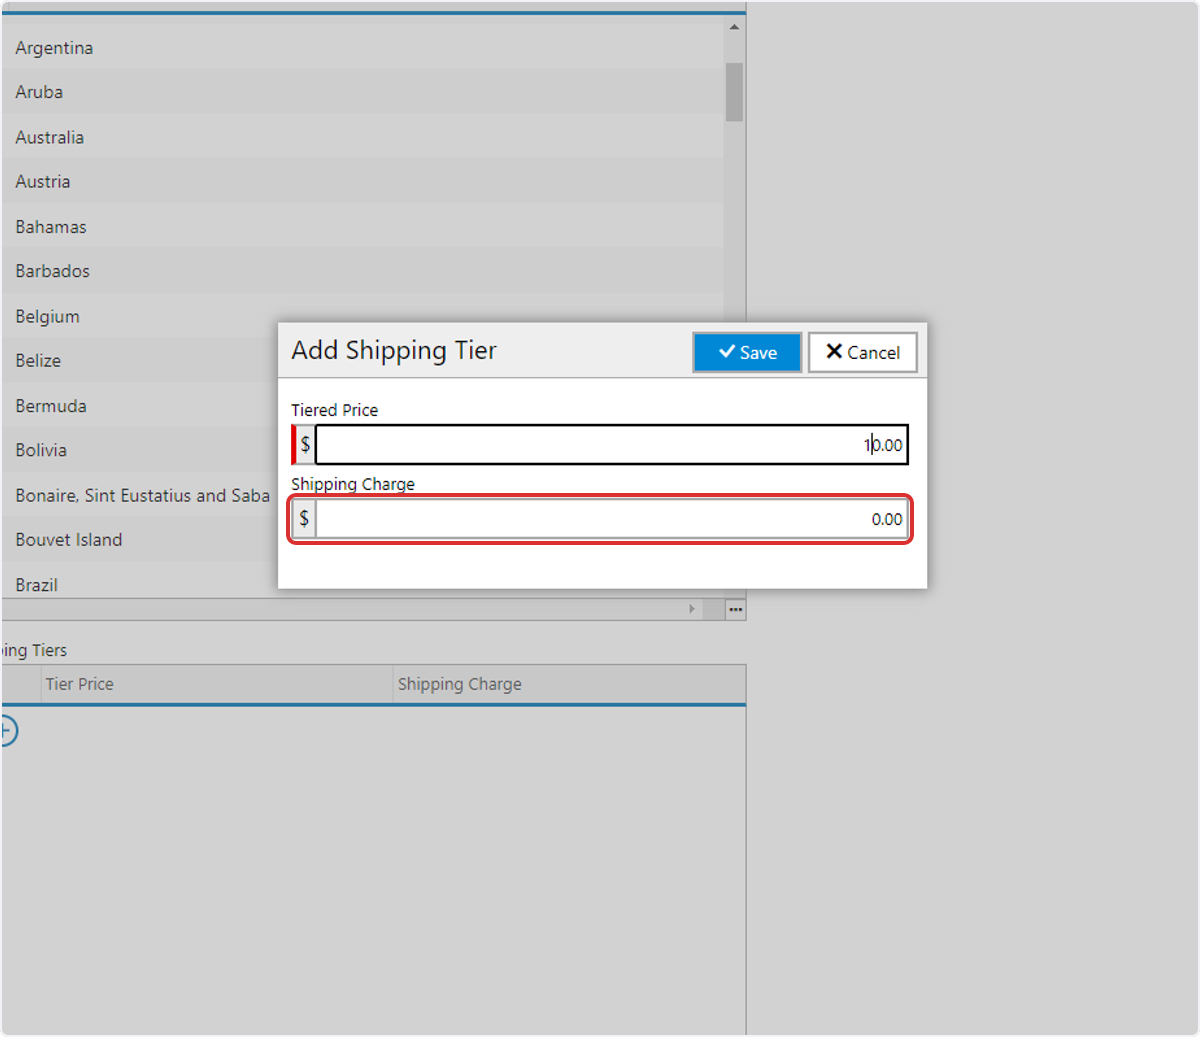Select Belize in the country list
The width and height of the screenshot is (1200, 1037).
(140, 360)
